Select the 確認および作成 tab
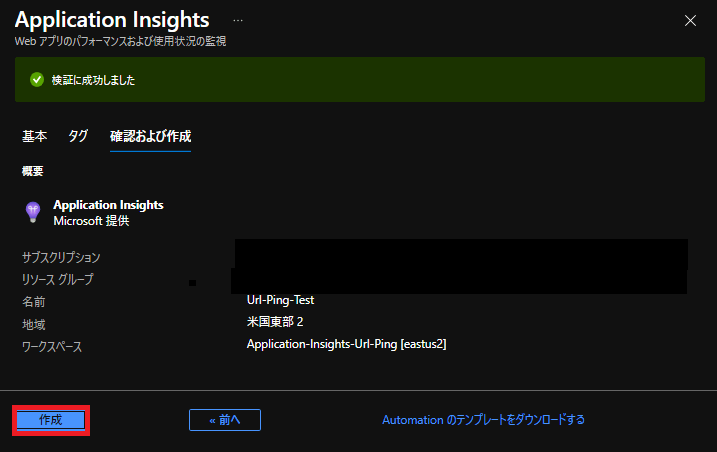 pyautogui.click(x=150, y=136)
